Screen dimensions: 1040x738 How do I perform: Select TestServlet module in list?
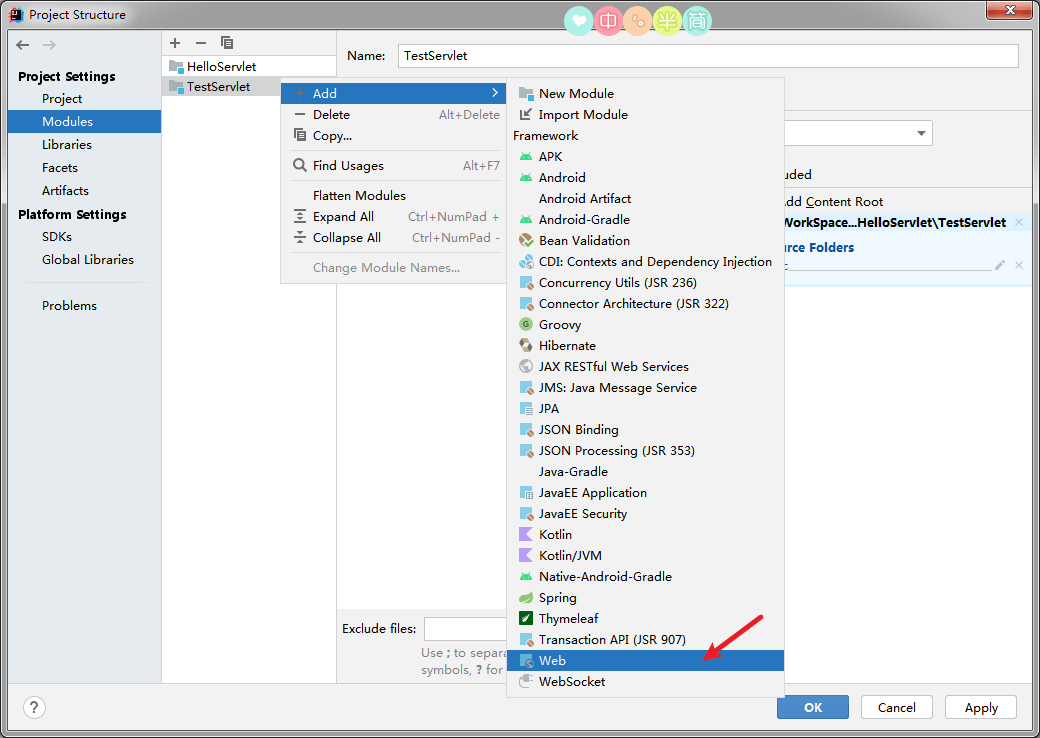coord(222,86)
